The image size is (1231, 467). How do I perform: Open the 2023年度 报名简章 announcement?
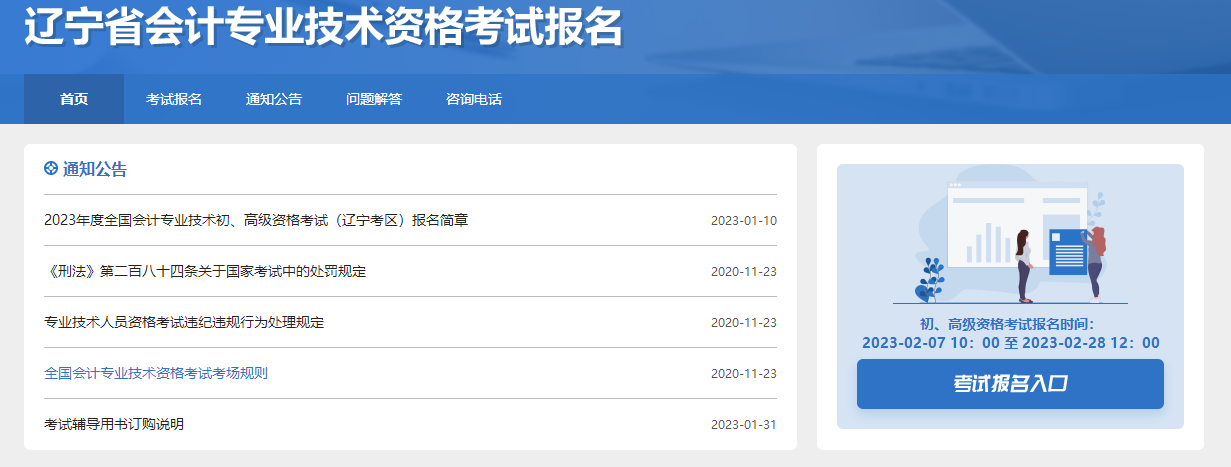[x=256, y=220]
